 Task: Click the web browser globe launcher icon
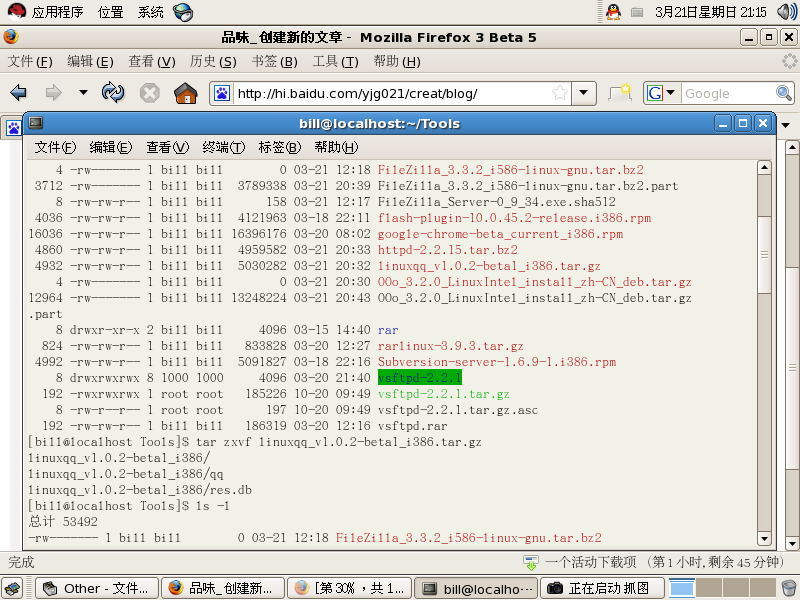coord(183,12)
